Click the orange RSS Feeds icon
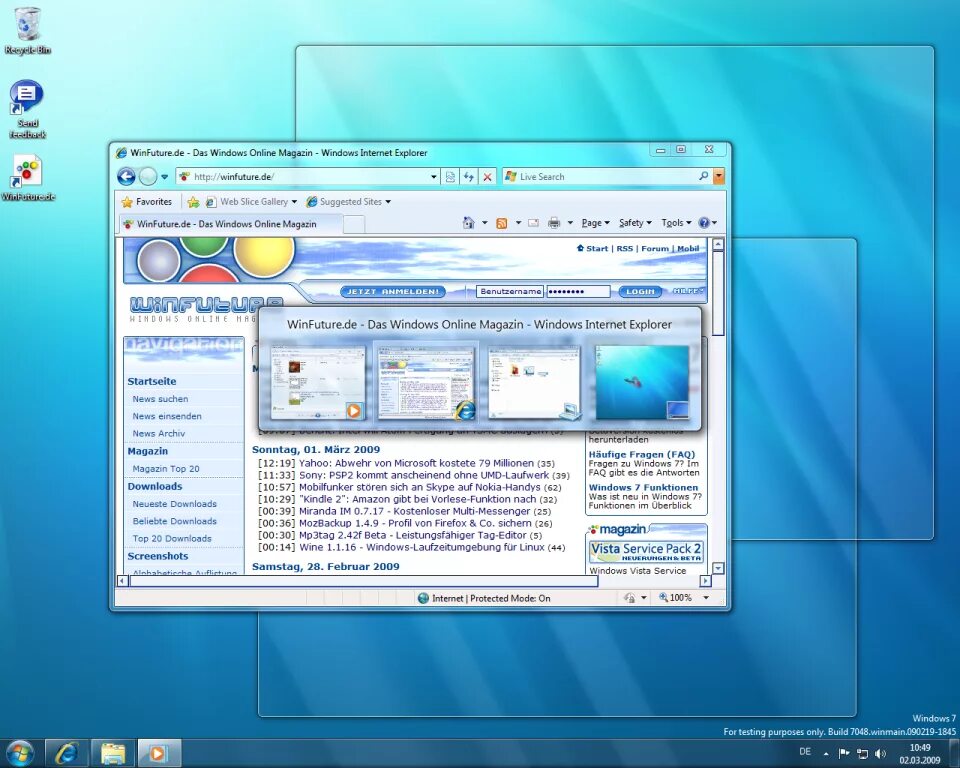This screenshot has width=960, height=768. [x=501, y=224]
